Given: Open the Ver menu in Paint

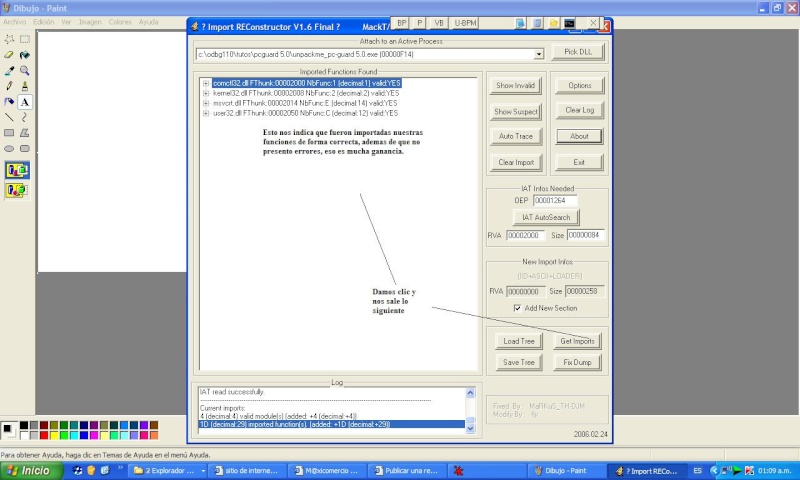Looking at the screenshot, I should (x=66, y=22).
